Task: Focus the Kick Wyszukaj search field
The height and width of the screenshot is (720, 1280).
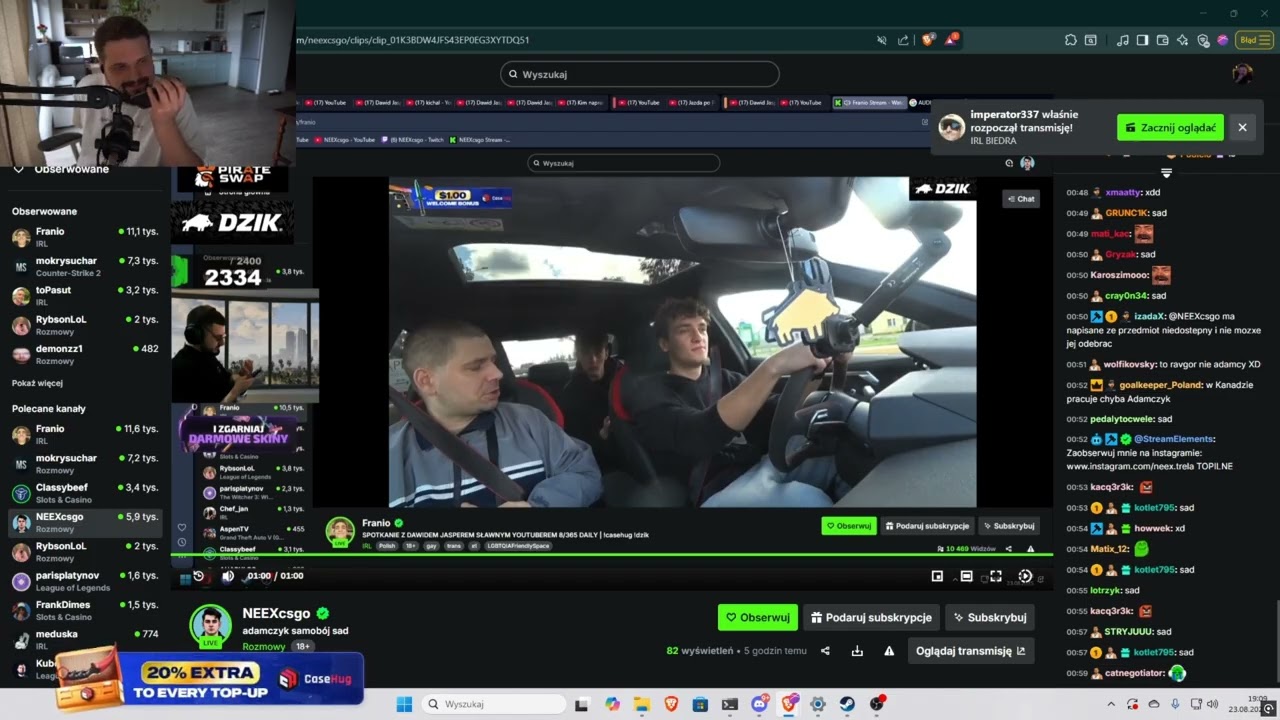Action: pos(639,74)
